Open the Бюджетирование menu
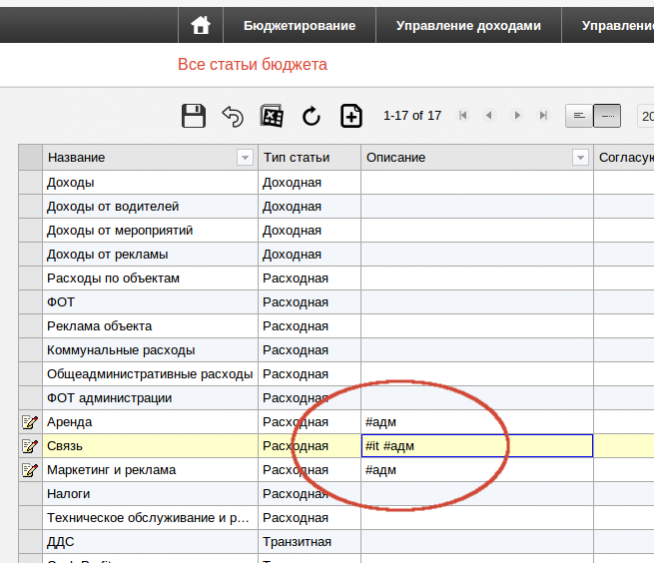The height and width of the screenshot is (563, 654). [299, 26]
